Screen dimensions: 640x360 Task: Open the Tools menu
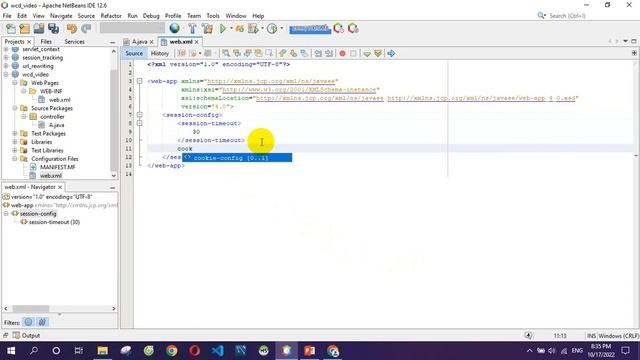pyautogui.click(x=213, y=16)
